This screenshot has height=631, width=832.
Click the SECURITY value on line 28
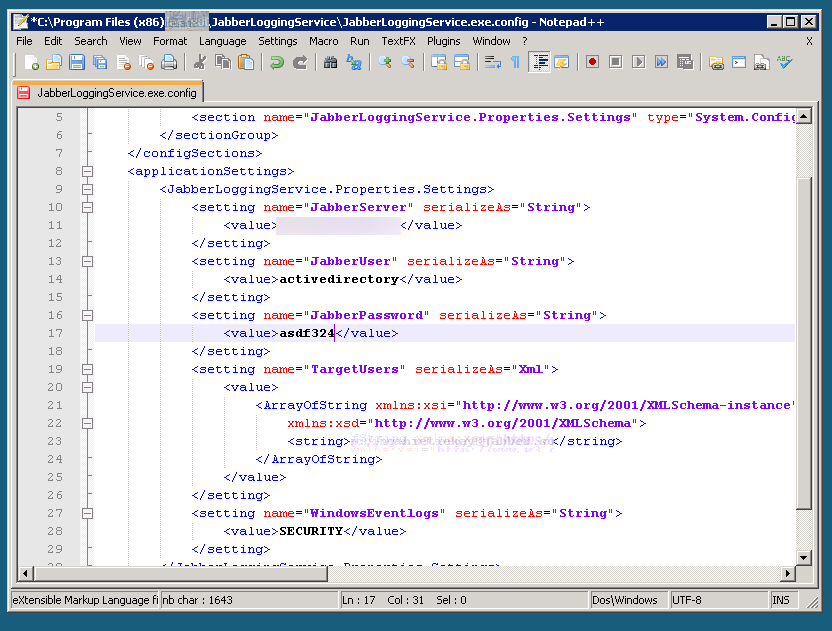[x=311, y=531]
